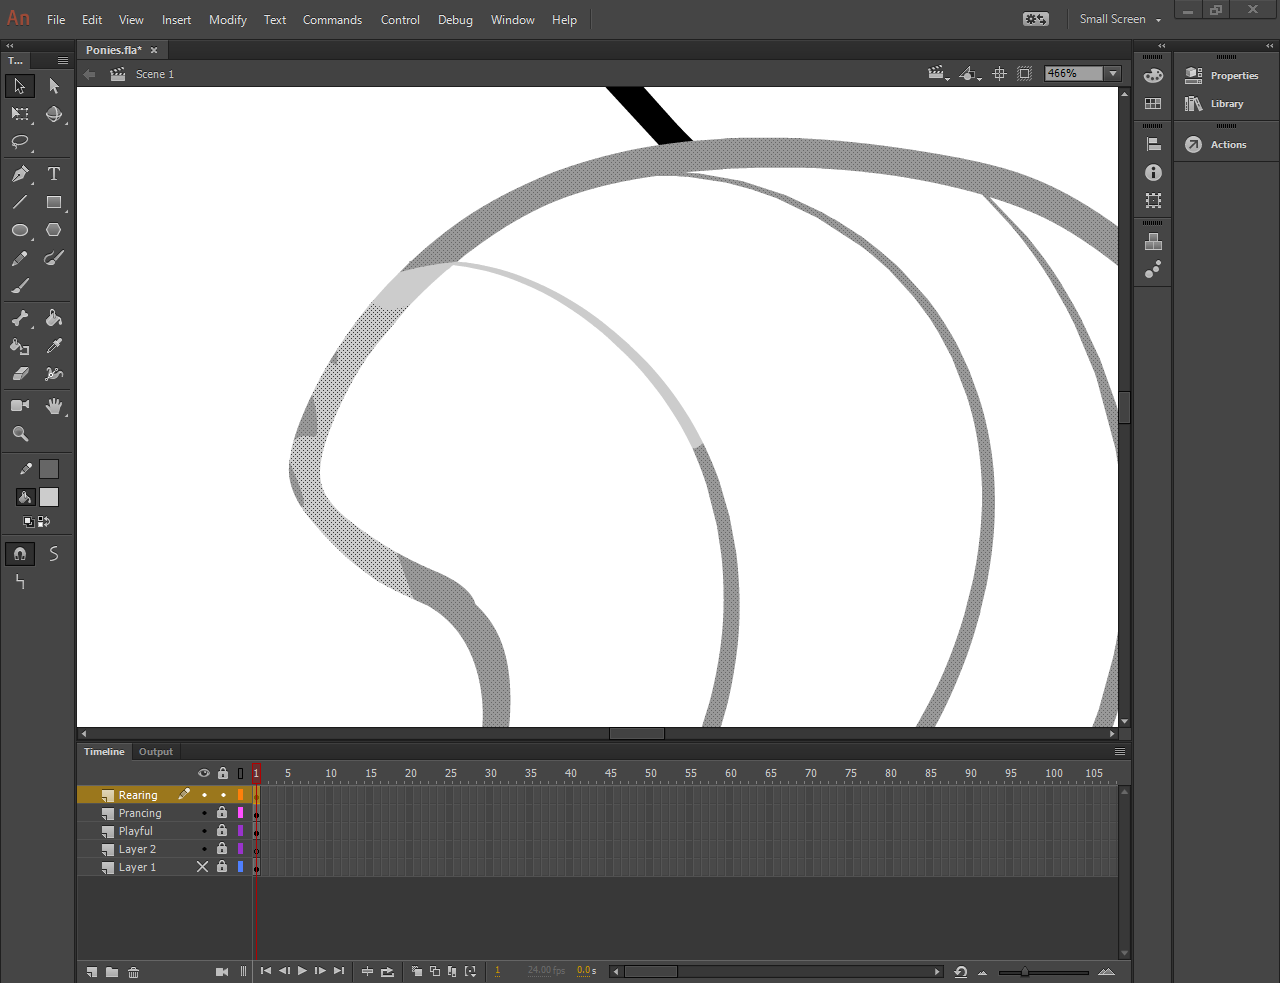Screen dimensions: 1280x983
Task: Select the 3D Rotation tool
Action: point(54,114)
